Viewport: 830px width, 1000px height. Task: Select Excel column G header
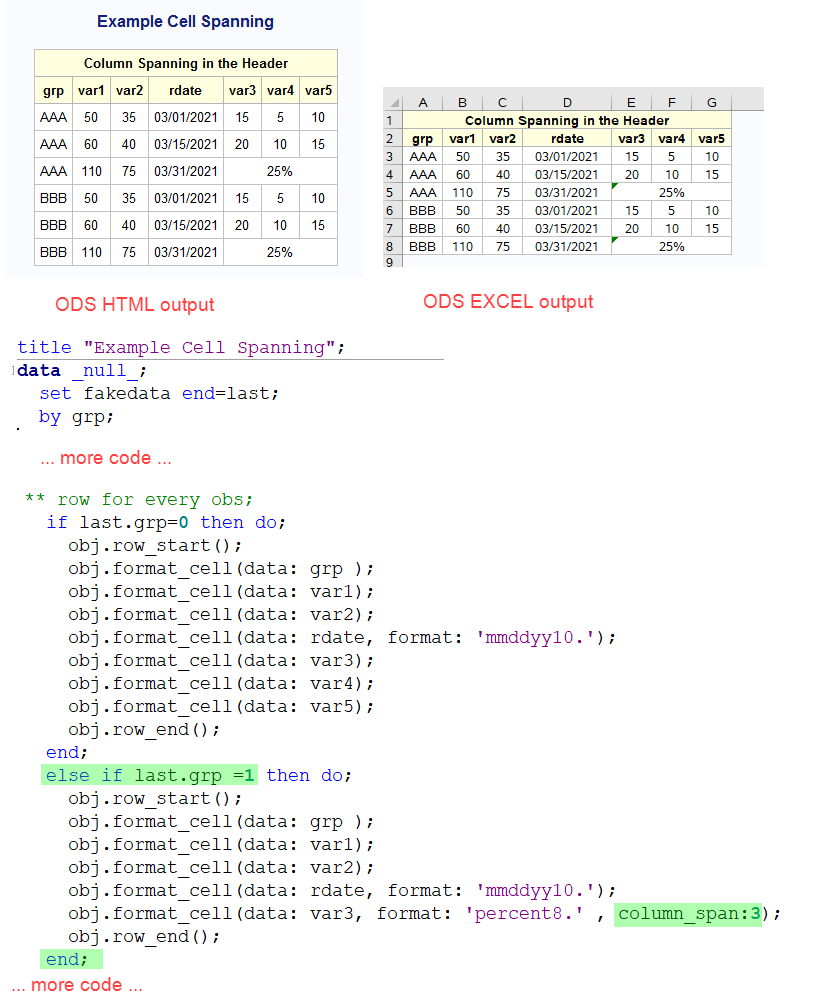711,102
